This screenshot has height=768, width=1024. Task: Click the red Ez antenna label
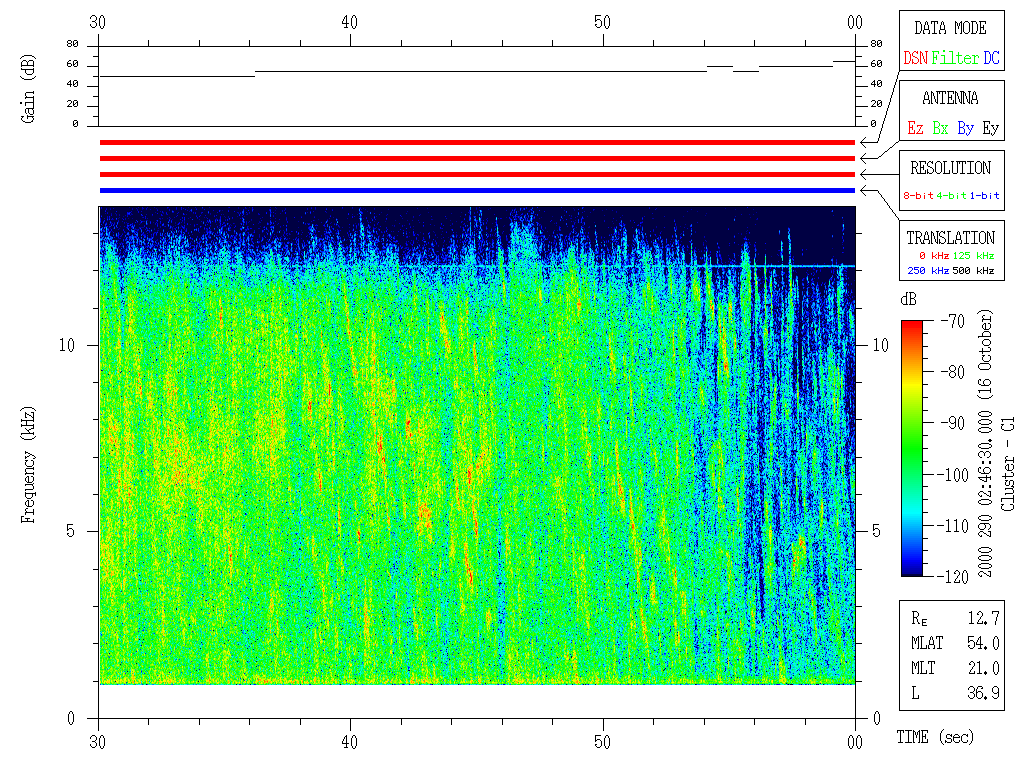tap(915, 128)
